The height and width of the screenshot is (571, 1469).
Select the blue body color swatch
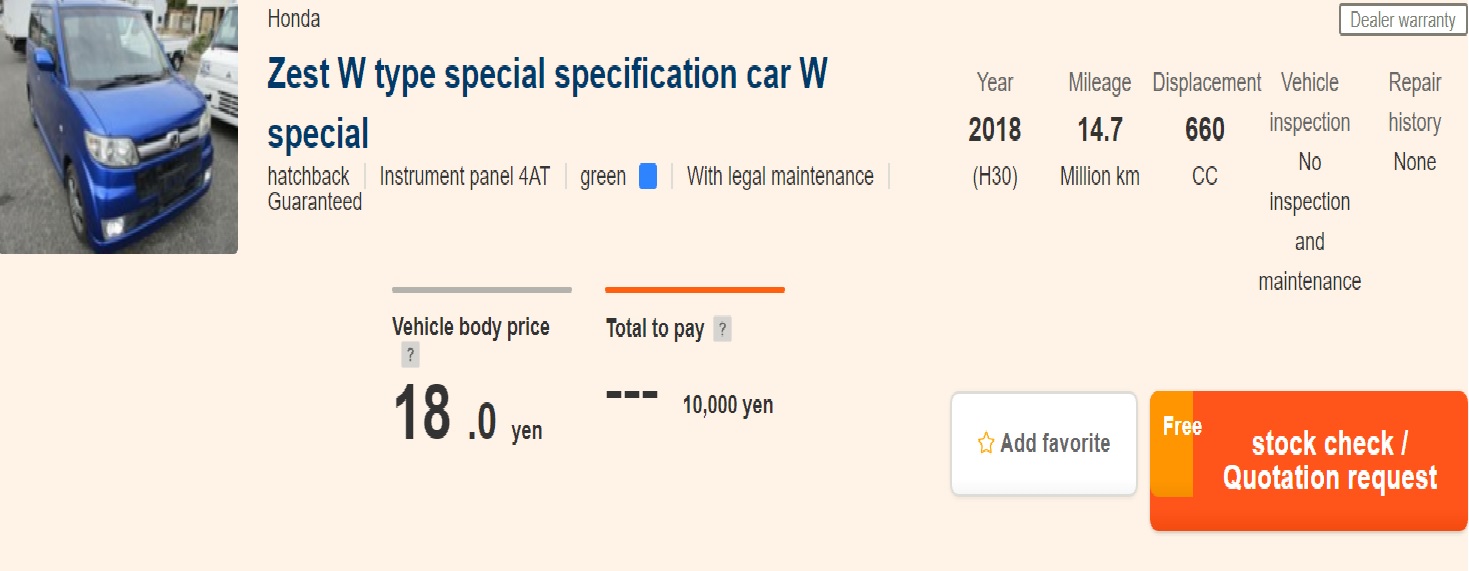tap(648, 177)
